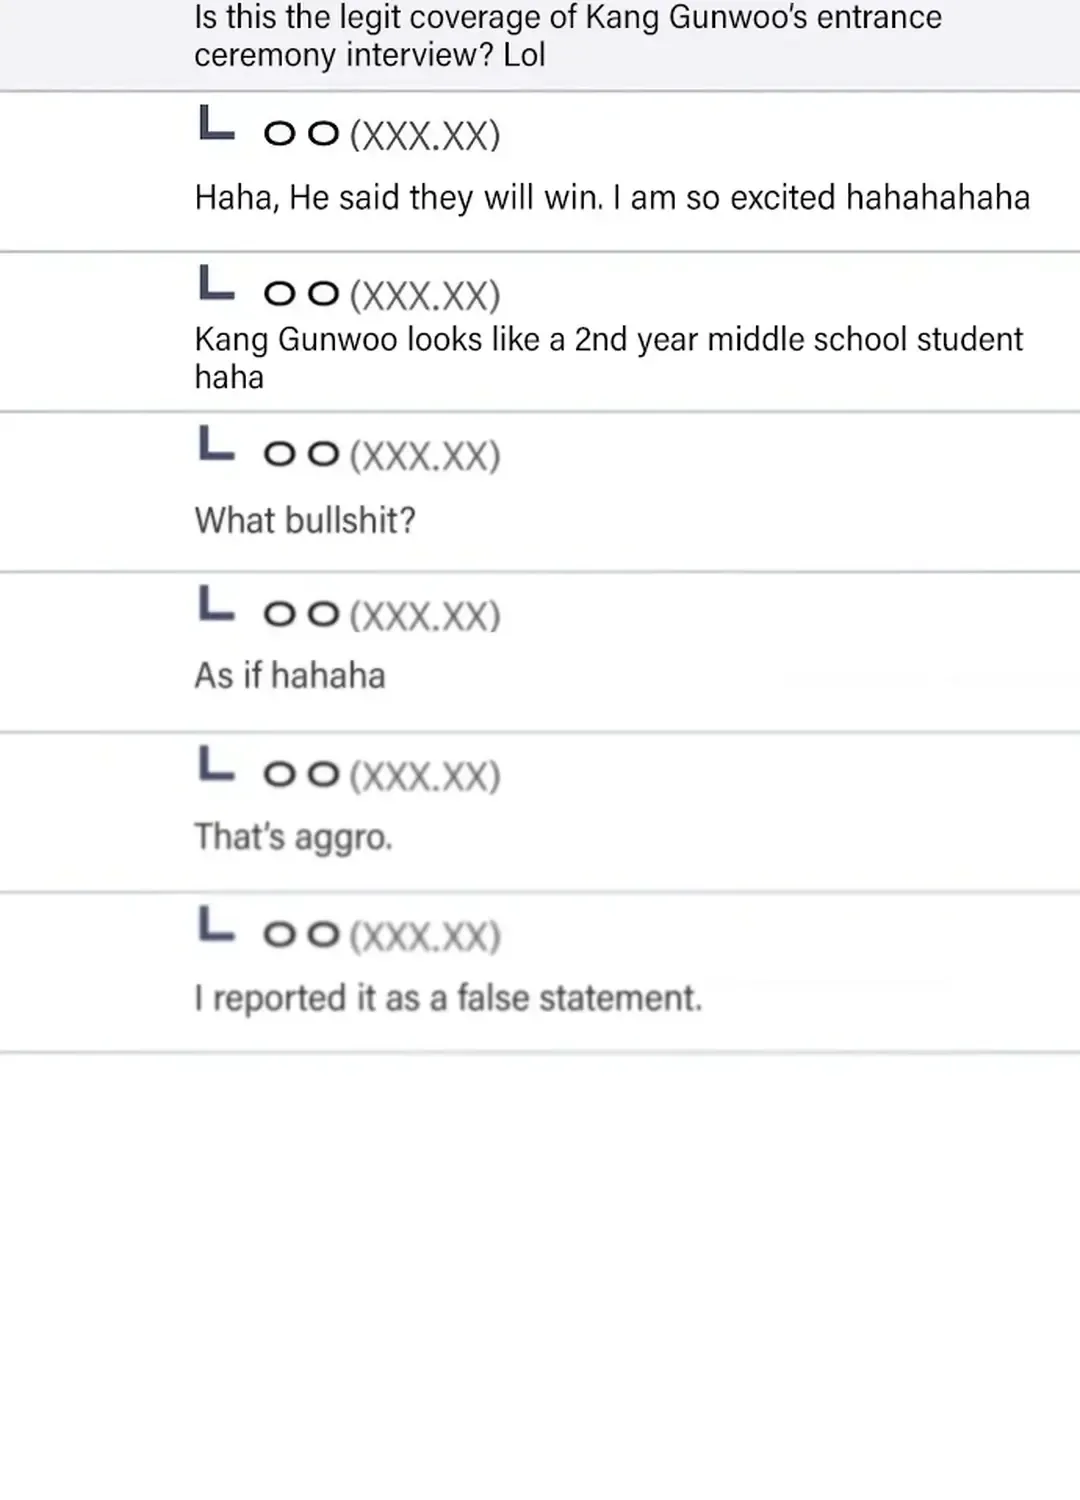Image resolution: width=1080 pixels, height=1500 pixels.
Task: Click reply arrow icon above 'That's aggro.' comment
Action: coord(216,764)
